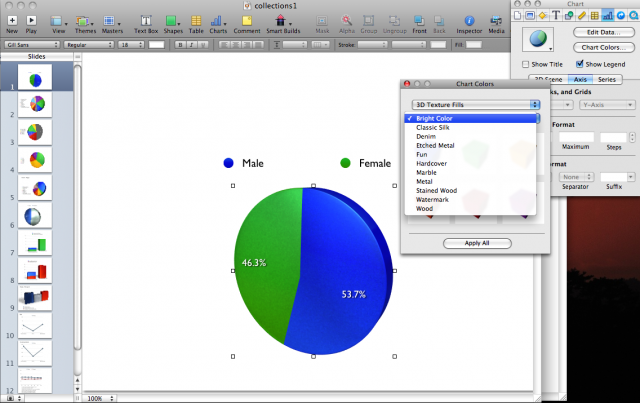This screenshot has height=403, width=640.
Task: Toggle Underline in format bar
Action: 203,45
